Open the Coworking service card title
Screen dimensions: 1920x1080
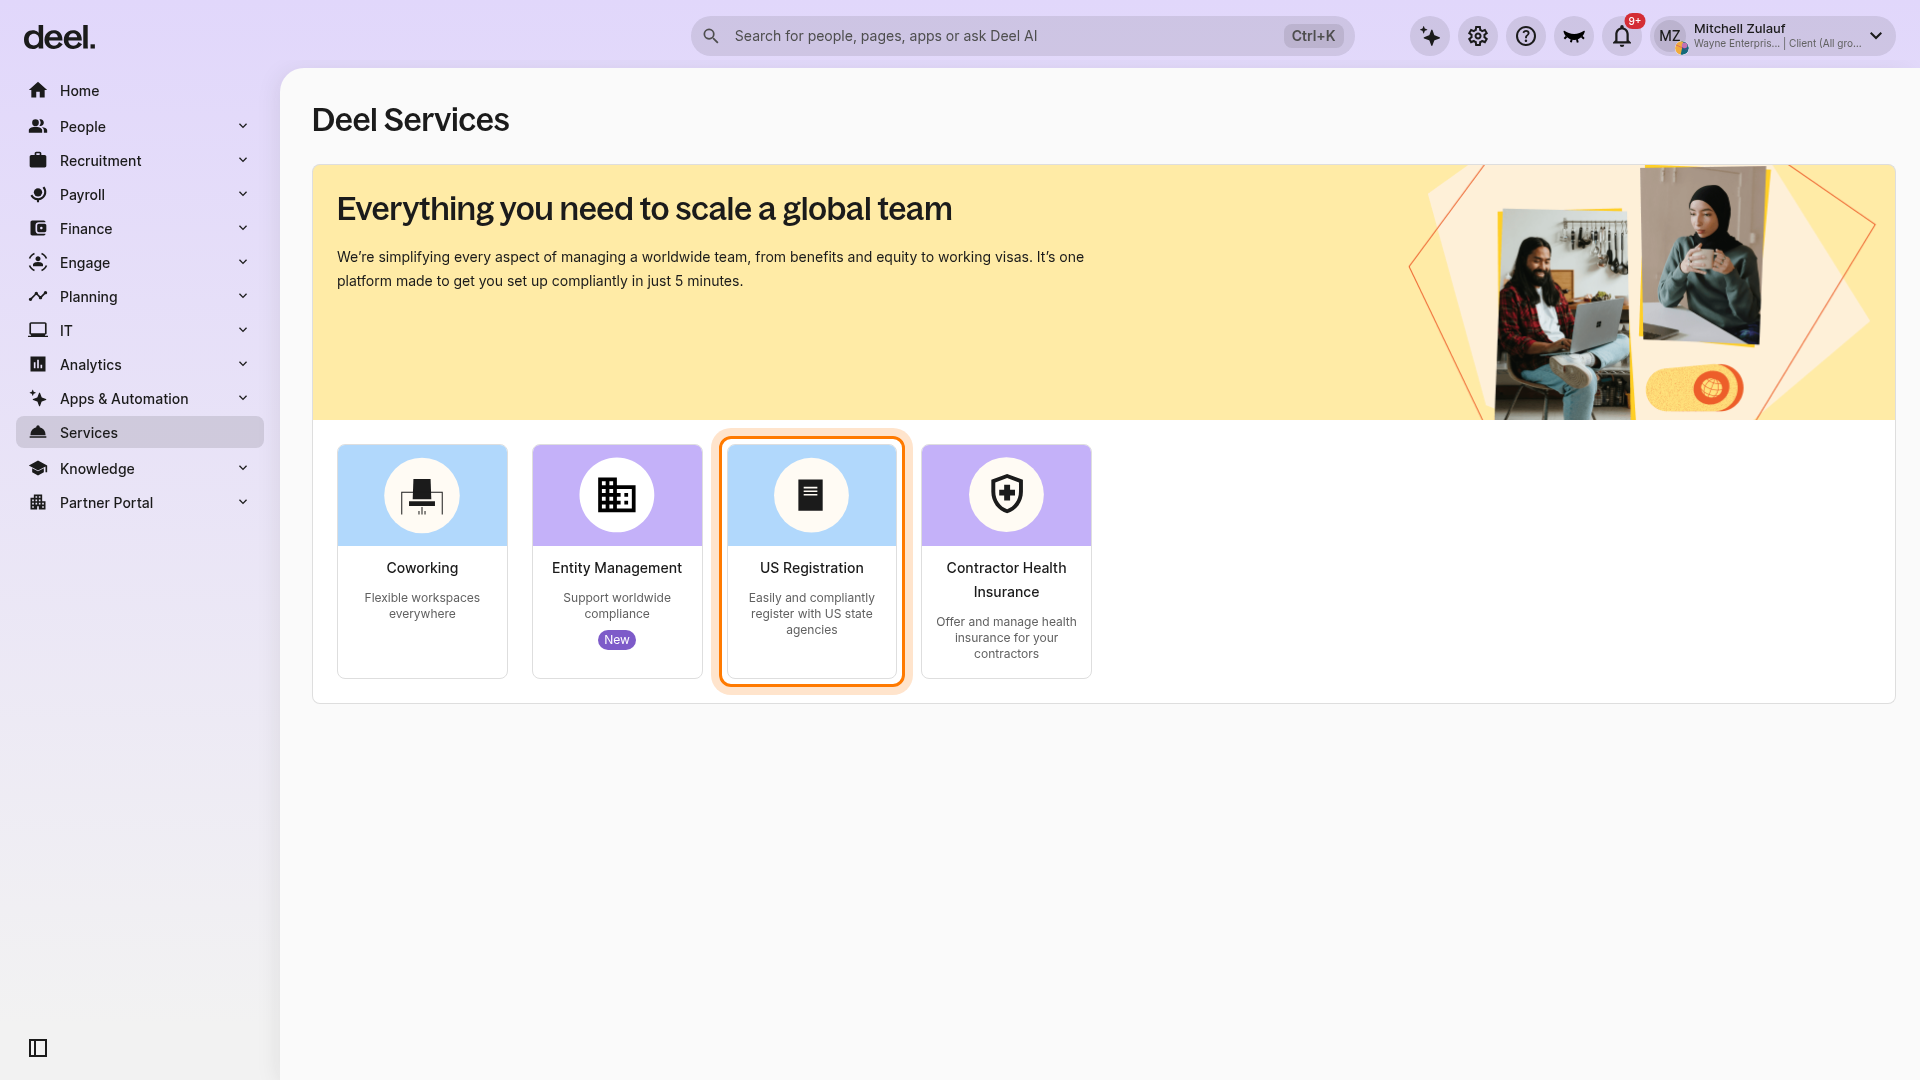click(422, 568)
